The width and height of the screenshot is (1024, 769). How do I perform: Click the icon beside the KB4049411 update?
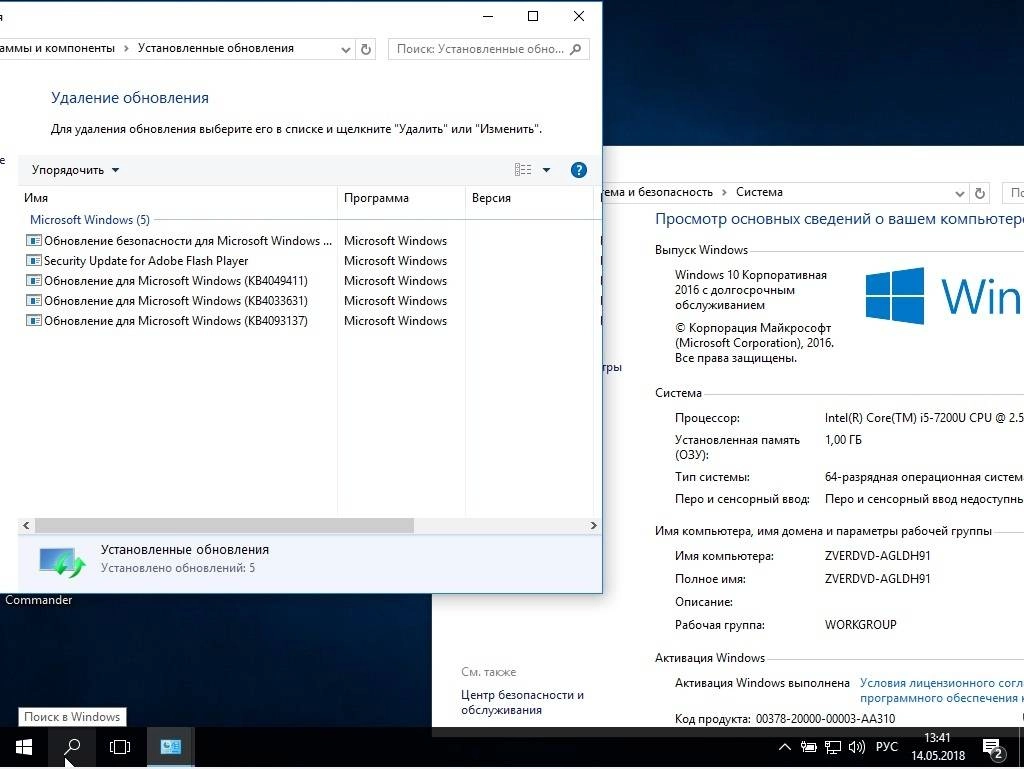pyautogui.click(x=33, y=281)
